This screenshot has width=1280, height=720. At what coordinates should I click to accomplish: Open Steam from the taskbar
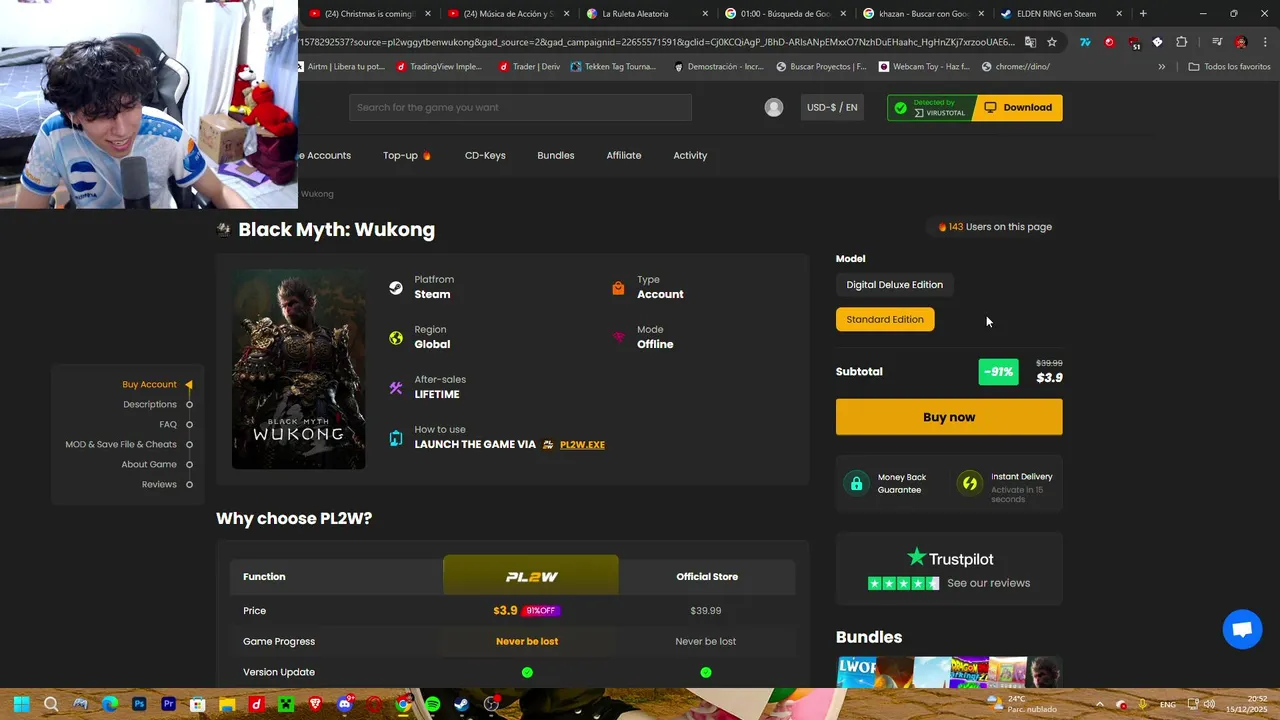point(461,704)
